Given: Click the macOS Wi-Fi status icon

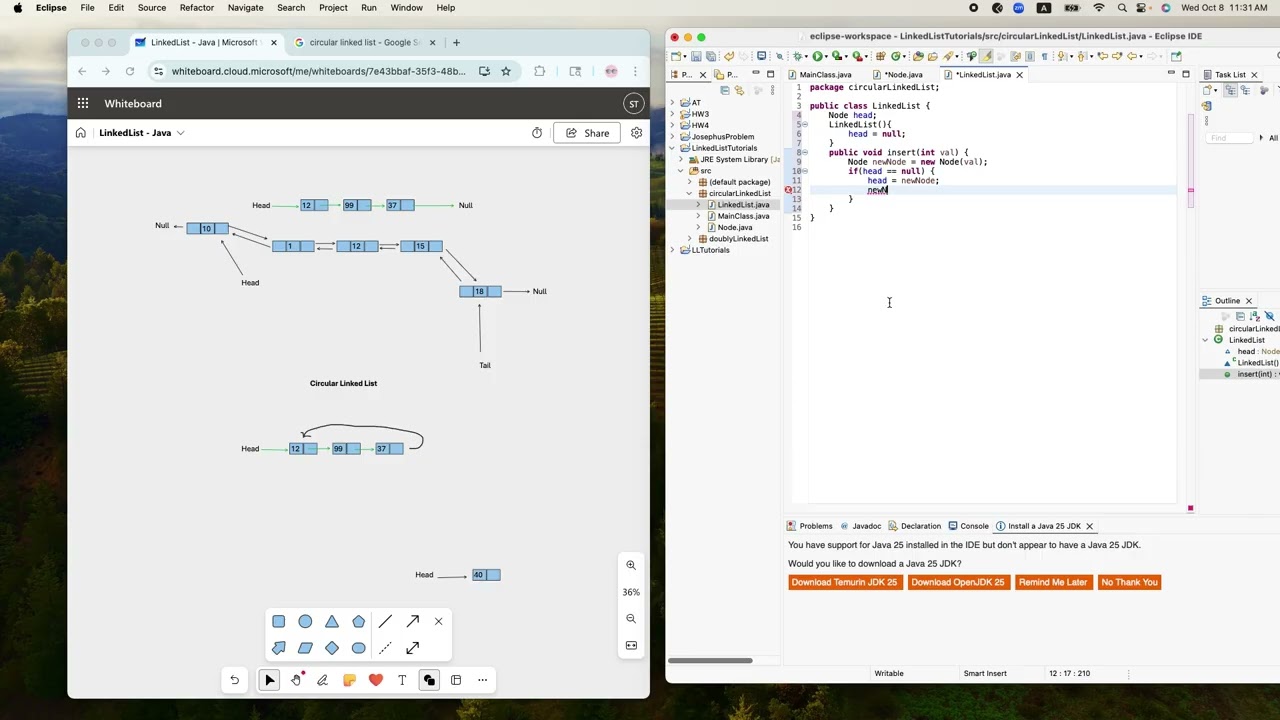Looking at the screenshot, I should 1099,8.
